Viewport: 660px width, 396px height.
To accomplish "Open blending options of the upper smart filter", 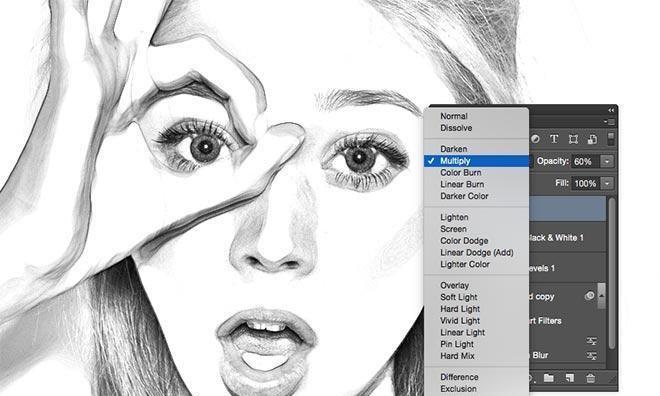I will 592,341.
